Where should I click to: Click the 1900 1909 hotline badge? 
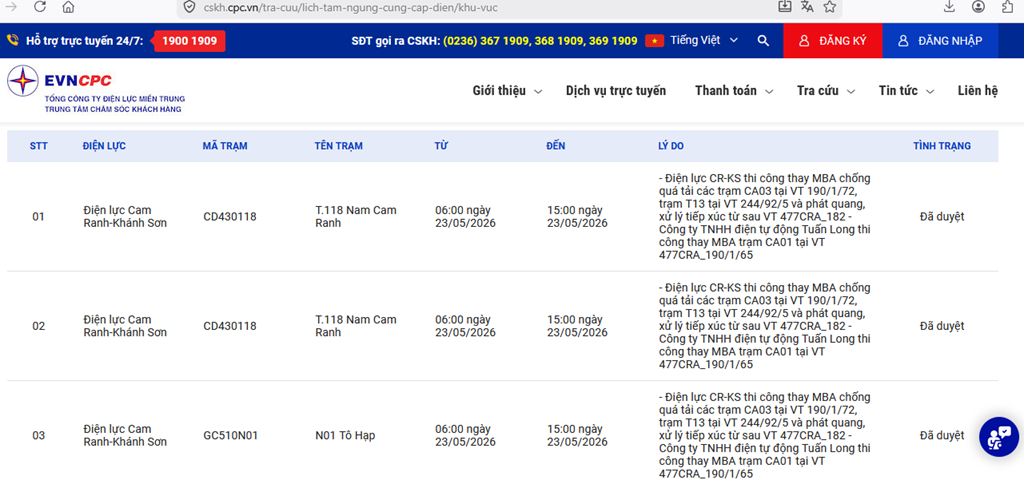click(x=189, y=41)
